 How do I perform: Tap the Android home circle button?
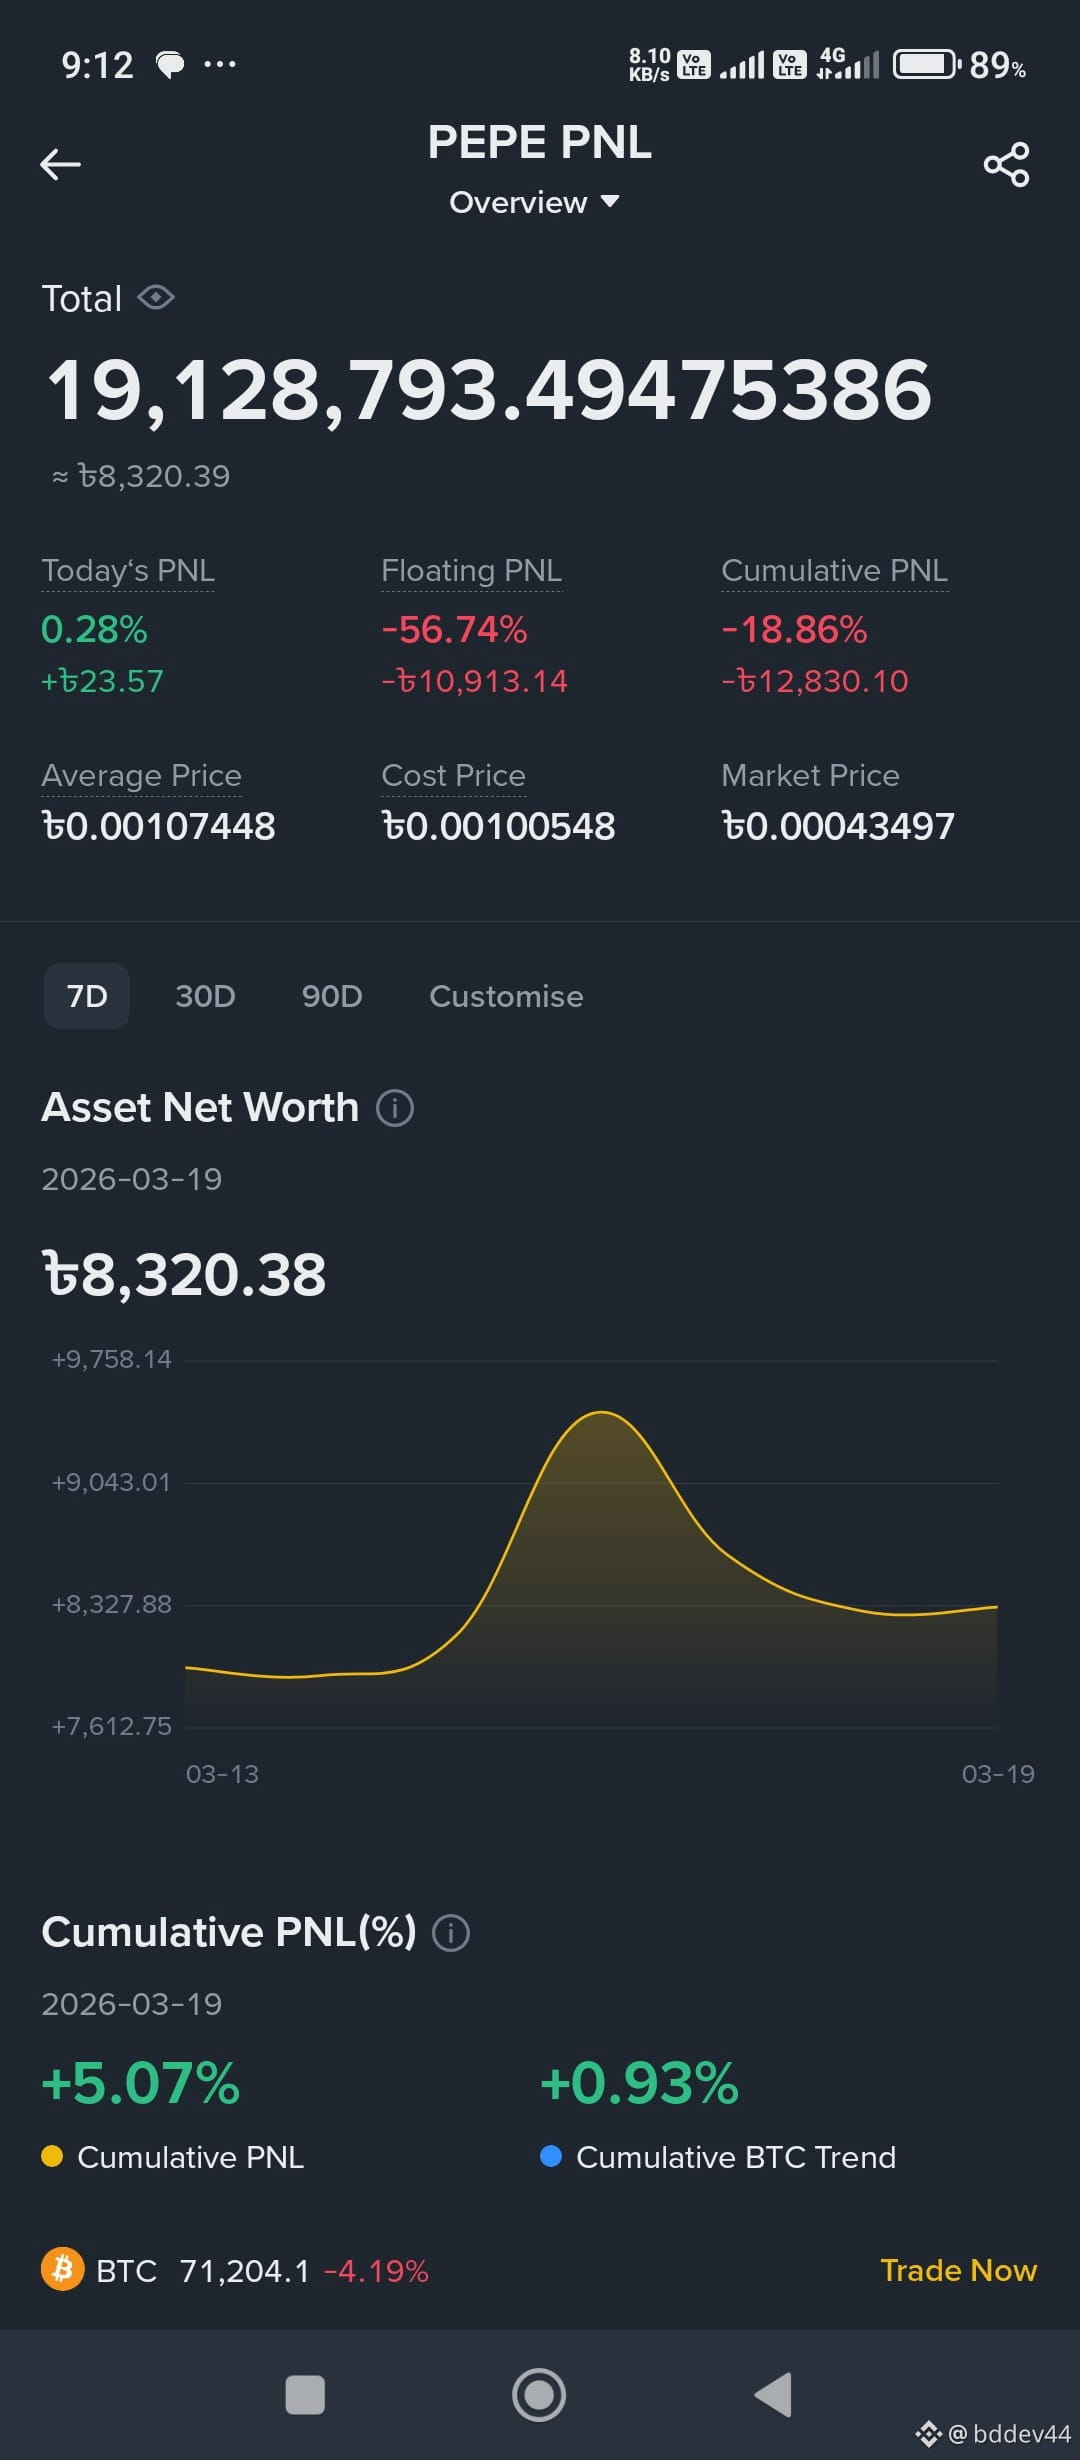click(x=539, y=2395)
